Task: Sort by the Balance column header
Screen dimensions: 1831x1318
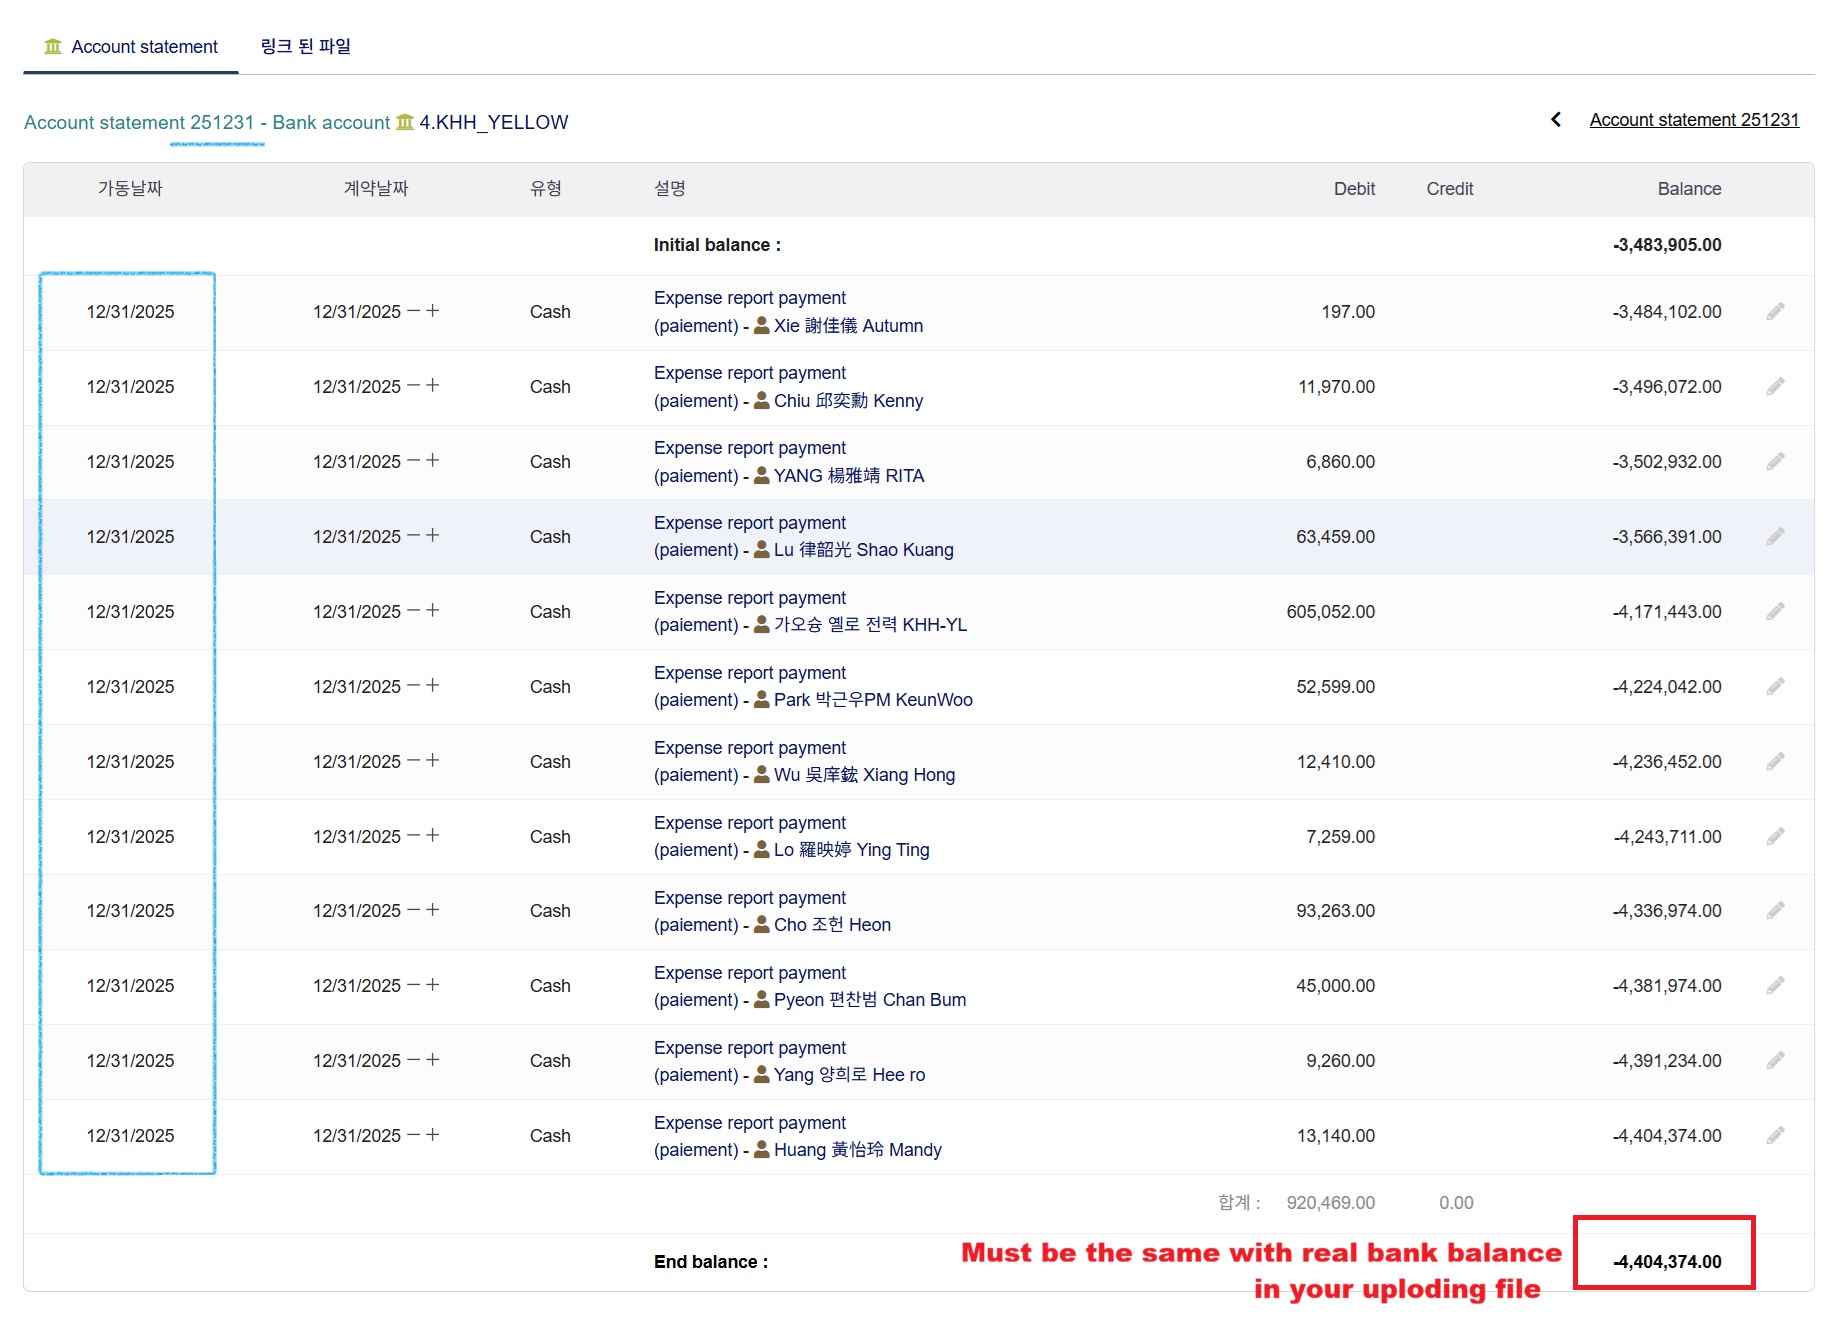Action: click(1688, 189)
